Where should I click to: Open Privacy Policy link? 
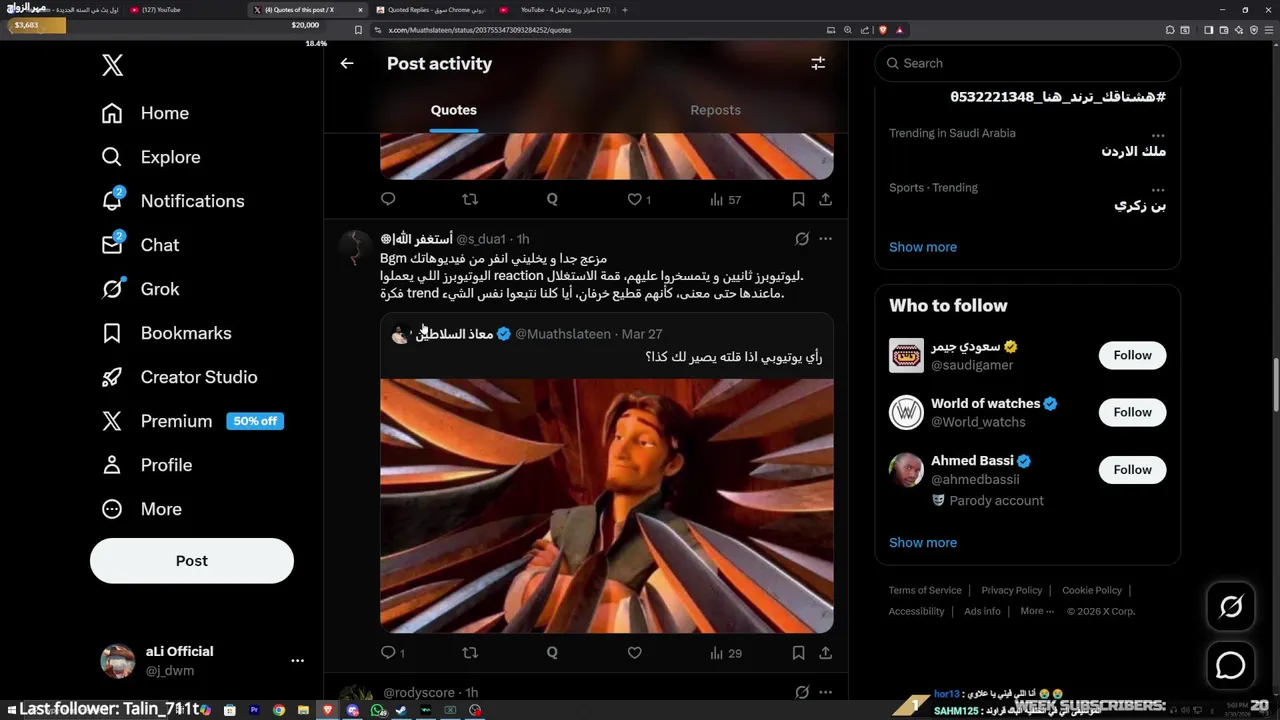1012,590
